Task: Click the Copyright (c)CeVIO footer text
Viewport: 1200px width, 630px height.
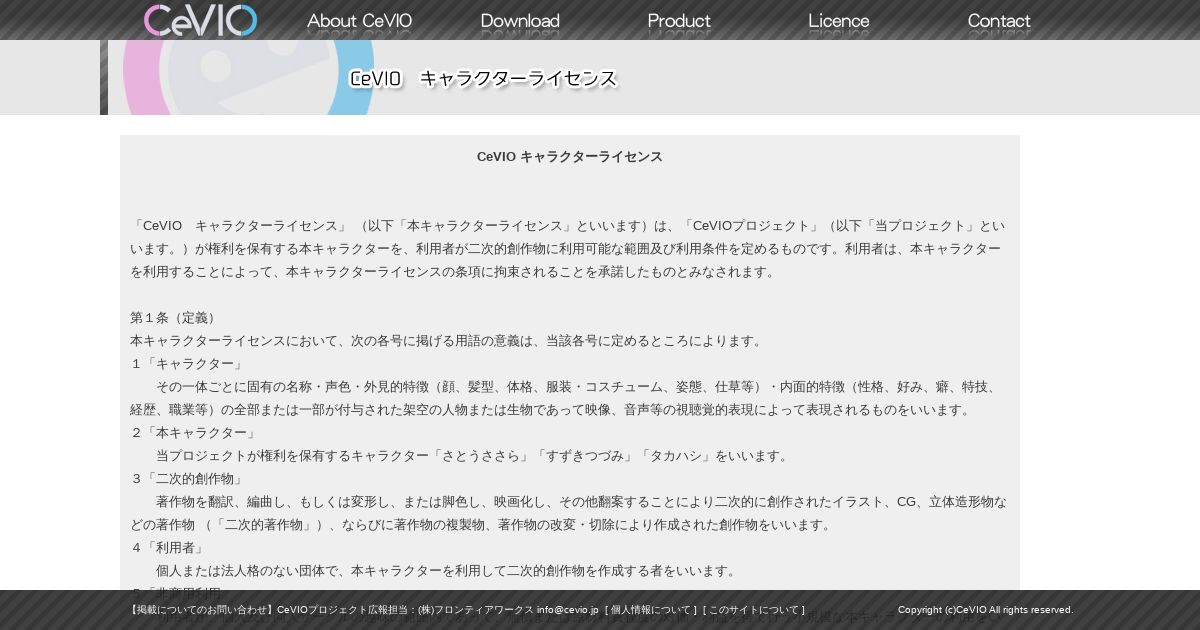Action: [x=985, y=610]
